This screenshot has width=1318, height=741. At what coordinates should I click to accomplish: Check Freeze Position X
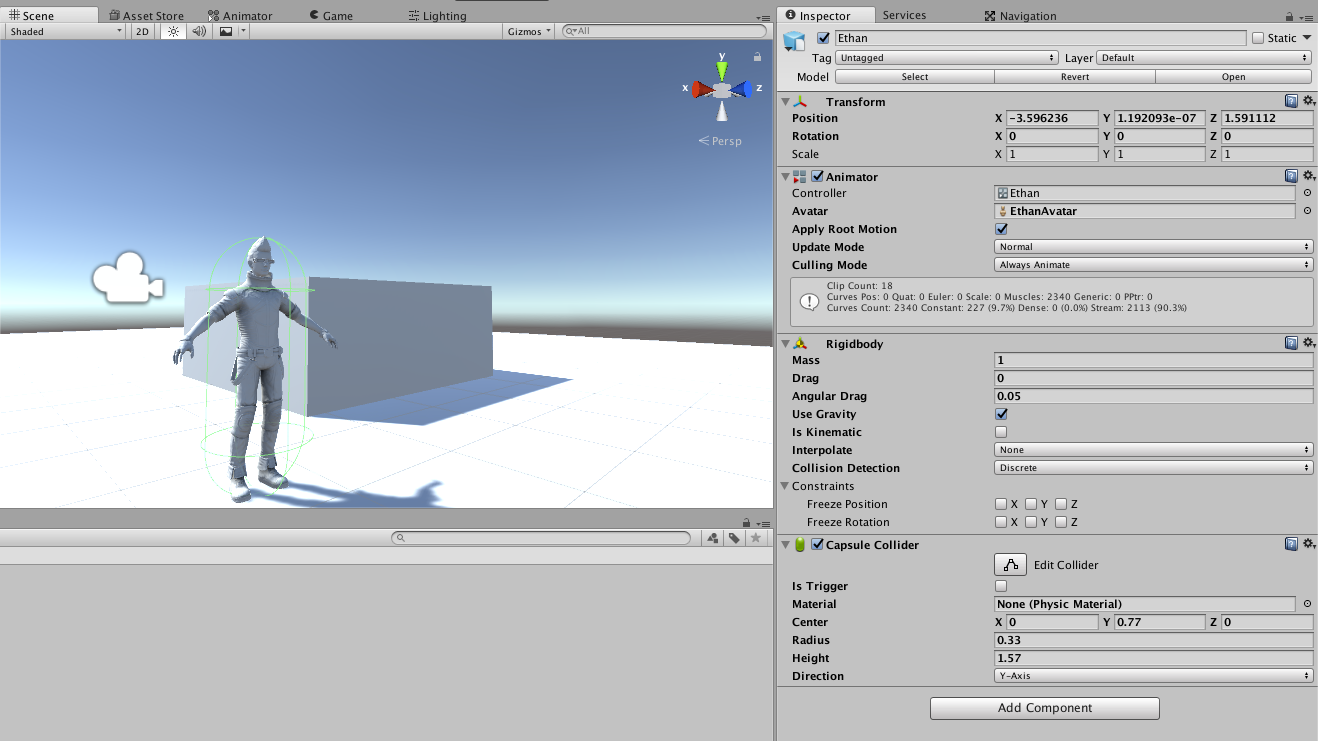(1001, 504)
